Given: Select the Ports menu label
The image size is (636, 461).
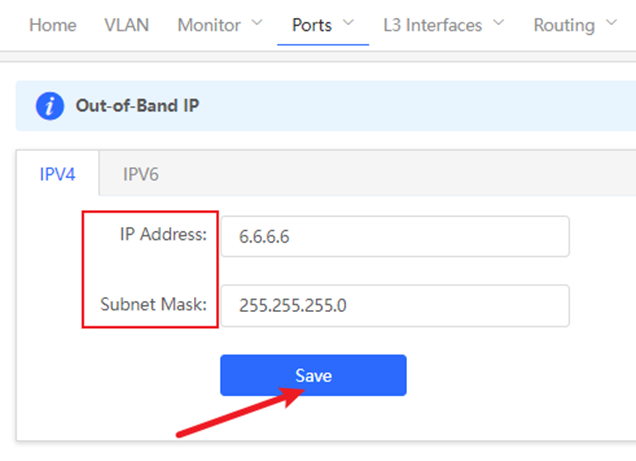Looking at the screenshot, I should click(x=312, y=24).
